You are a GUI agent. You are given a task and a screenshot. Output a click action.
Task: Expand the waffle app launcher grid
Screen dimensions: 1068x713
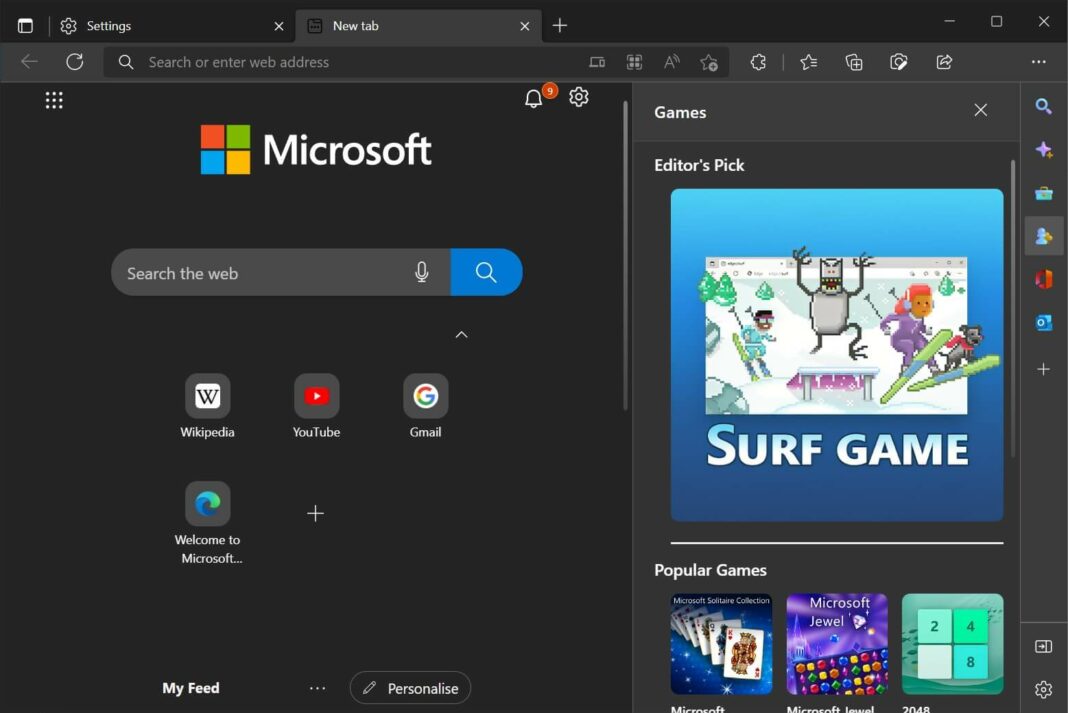(x=54, y=99)
